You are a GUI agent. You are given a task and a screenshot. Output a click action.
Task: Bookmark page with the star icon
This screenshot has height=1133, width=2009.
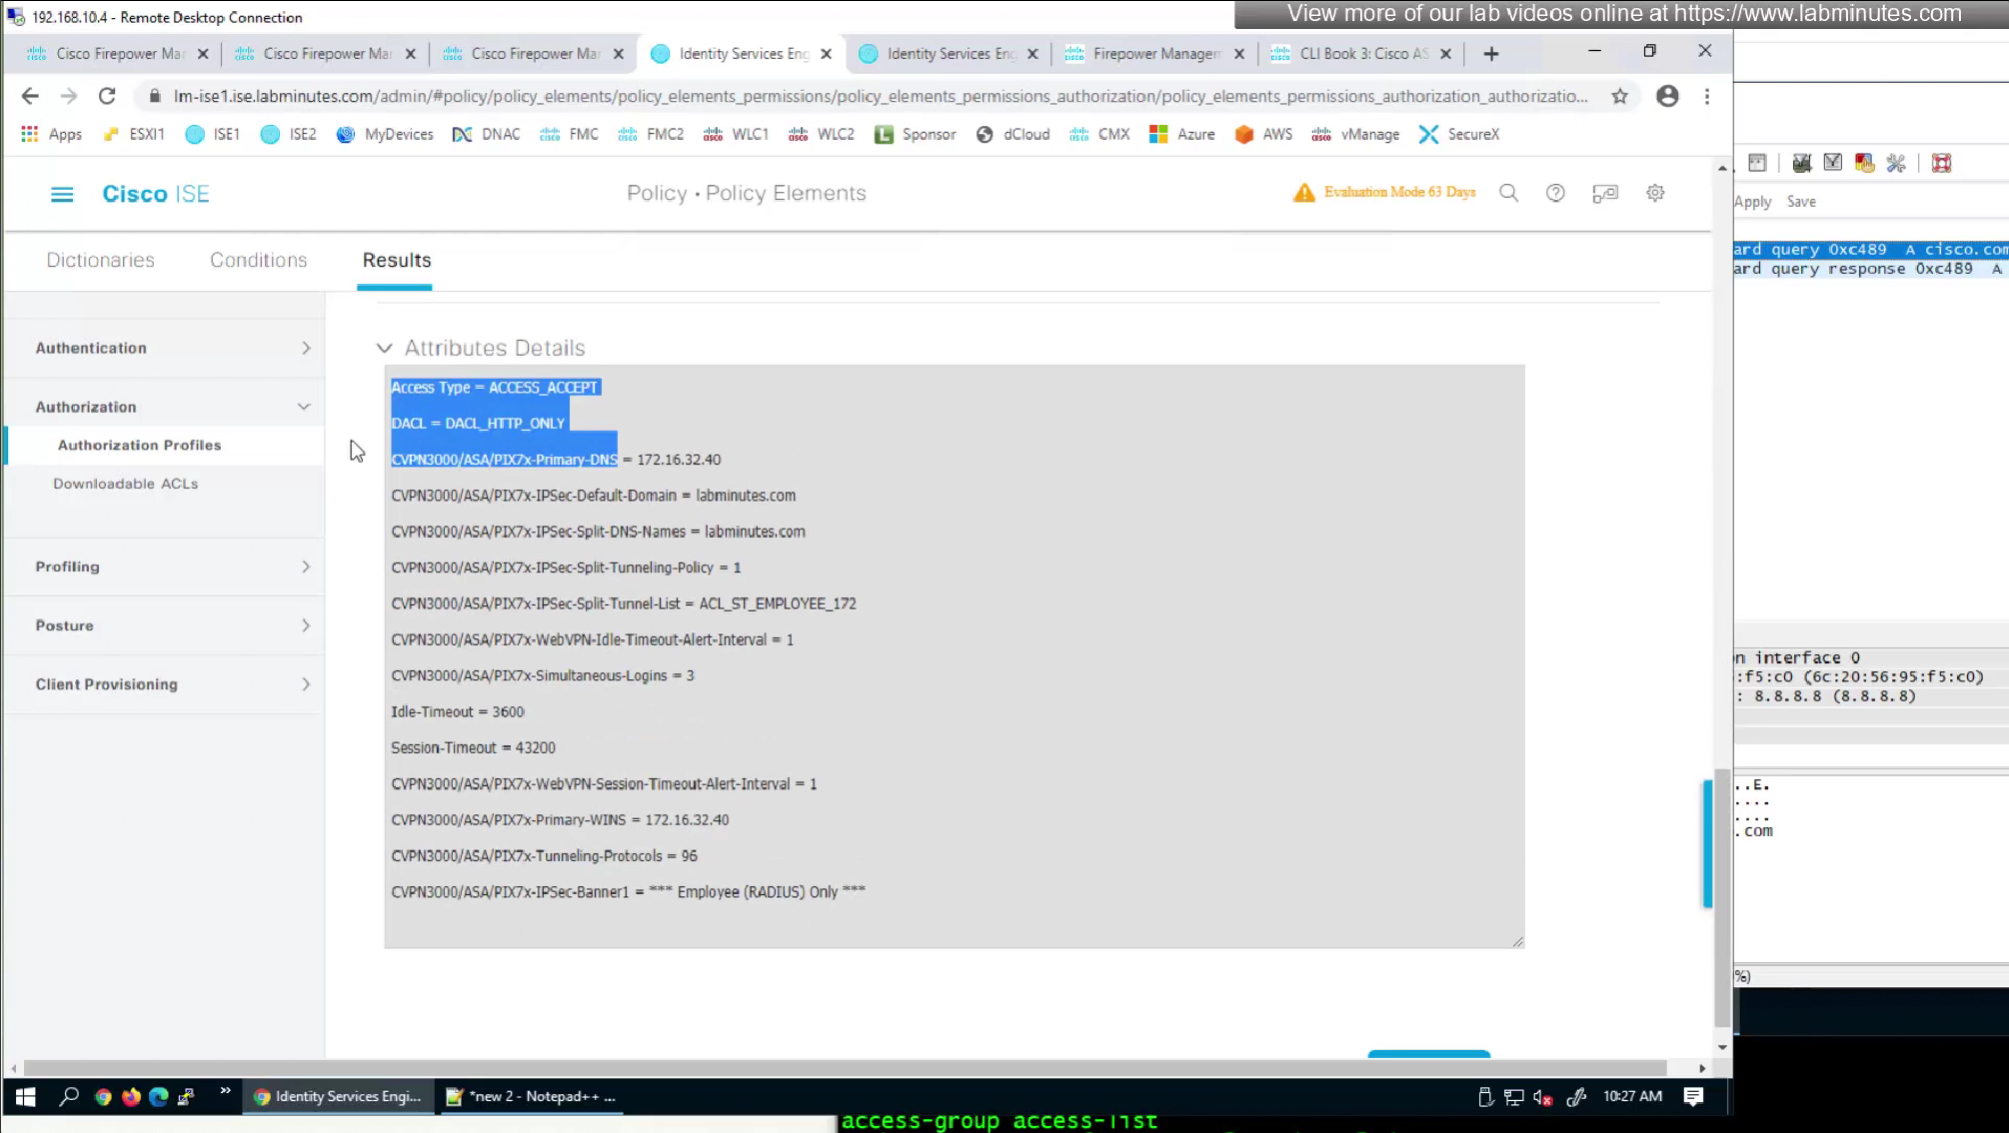pyautogui.click(x=1619, y=96)
